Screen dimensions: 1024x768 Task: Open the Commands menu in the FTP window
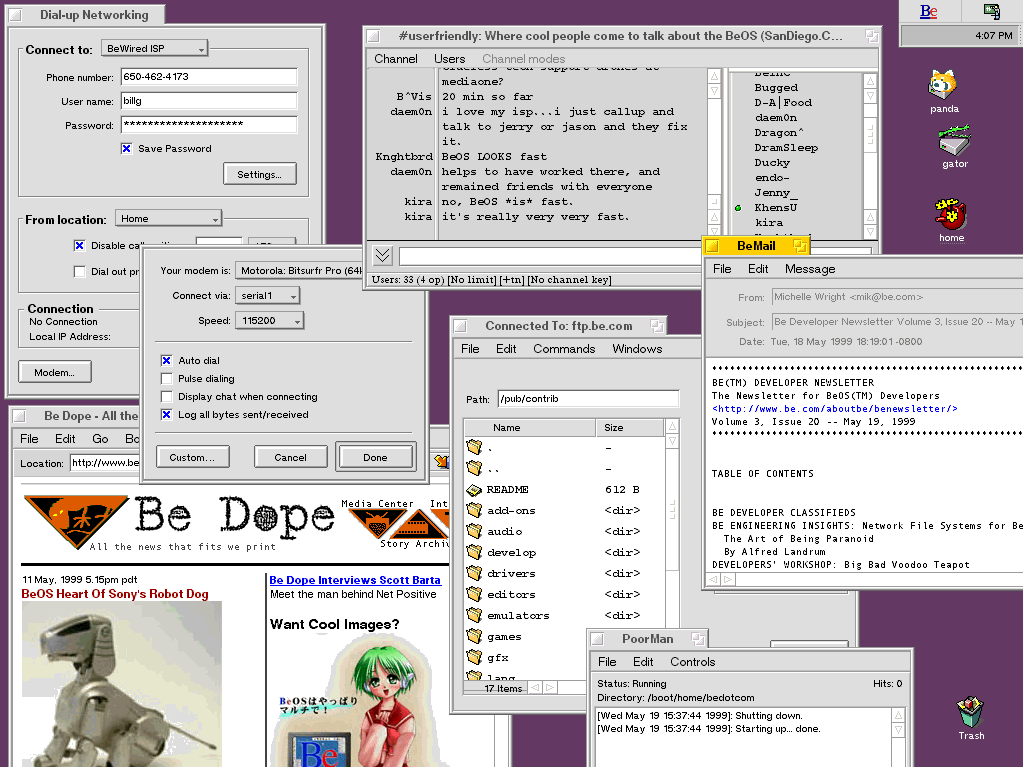tap(564, 349)
